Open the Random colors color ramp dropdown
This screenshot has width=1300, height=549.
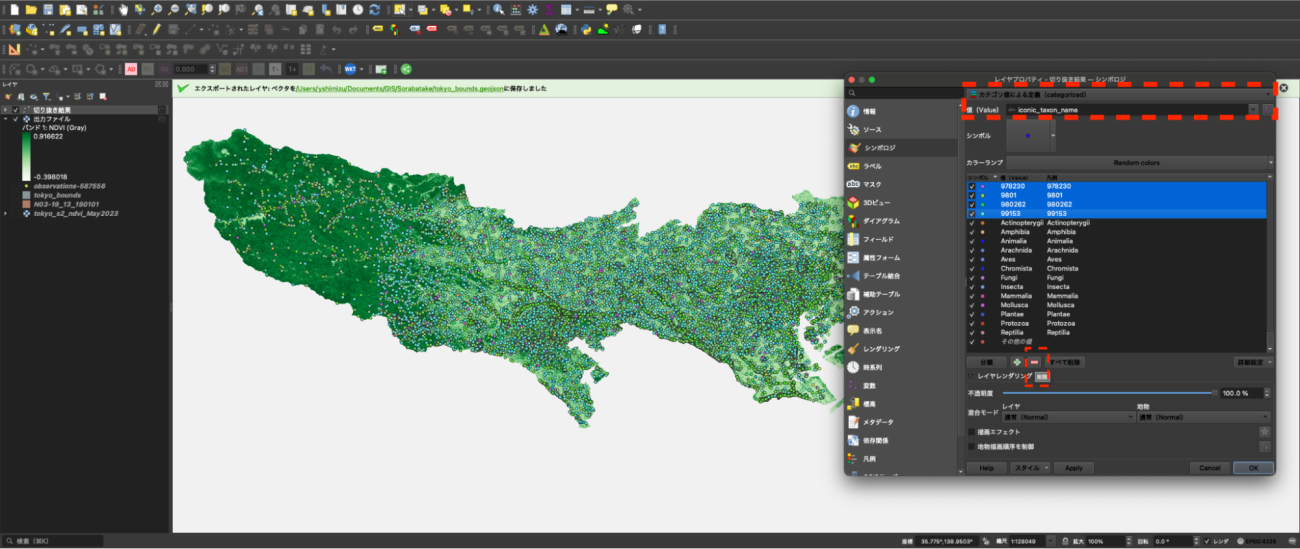[1136, 162]
